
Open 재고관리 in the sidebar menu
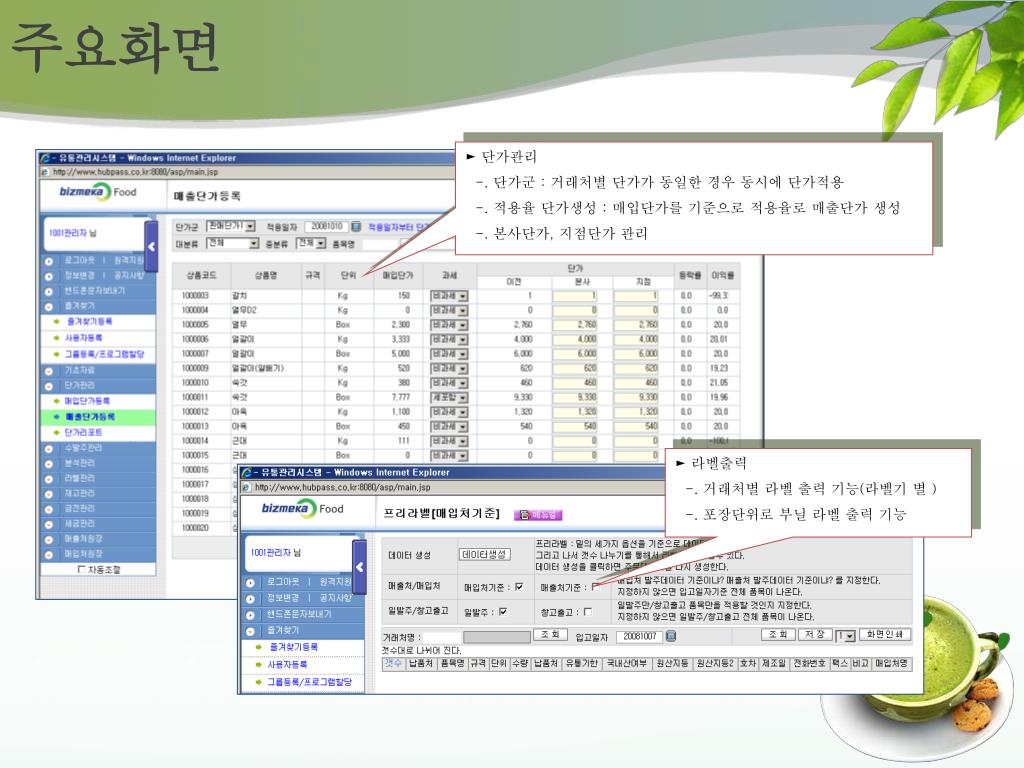click(80, 494)
